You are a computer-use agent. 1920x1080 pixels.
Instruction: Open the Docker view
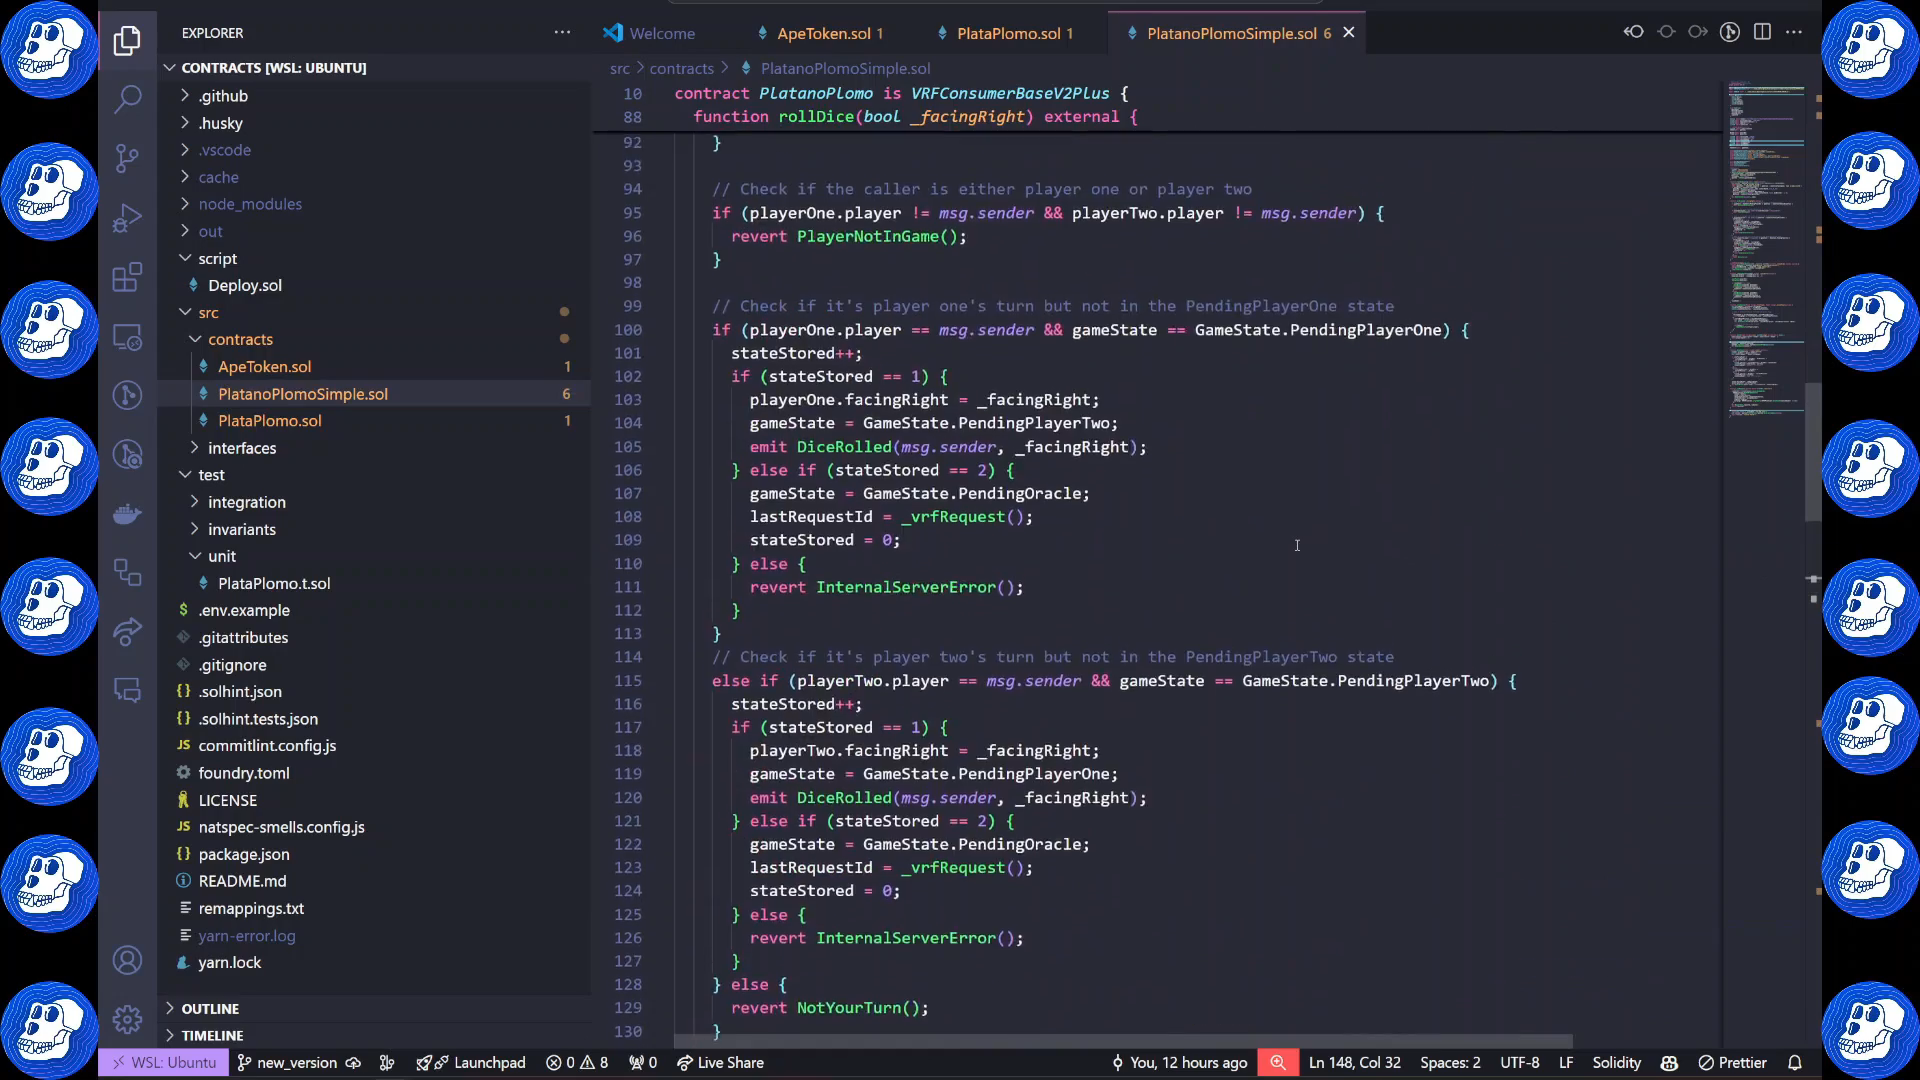(127, 514)
